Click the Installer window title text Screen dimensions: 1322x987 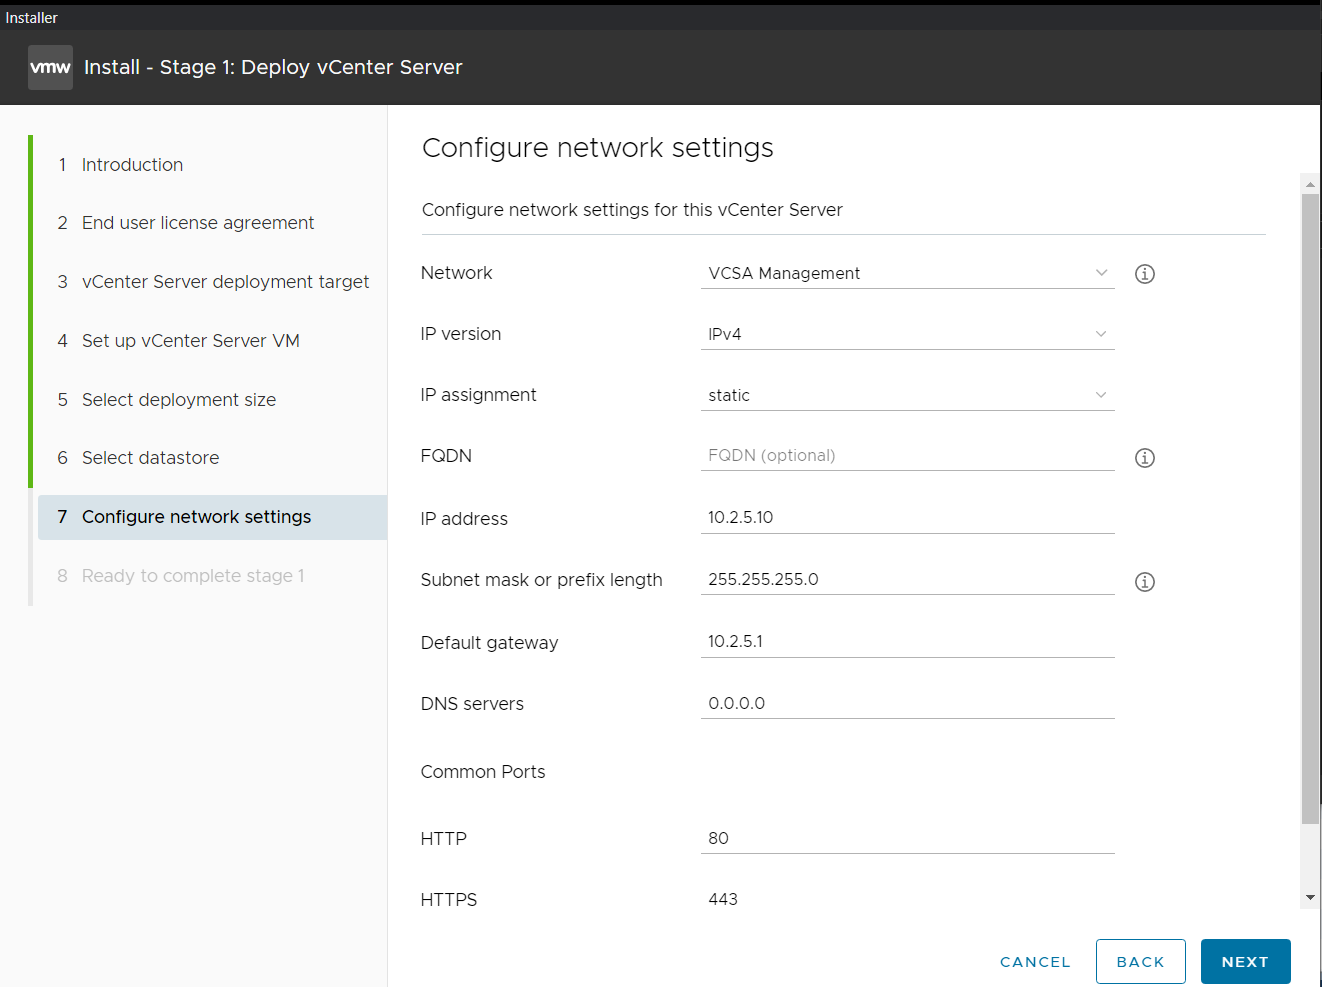click(31, 18)
